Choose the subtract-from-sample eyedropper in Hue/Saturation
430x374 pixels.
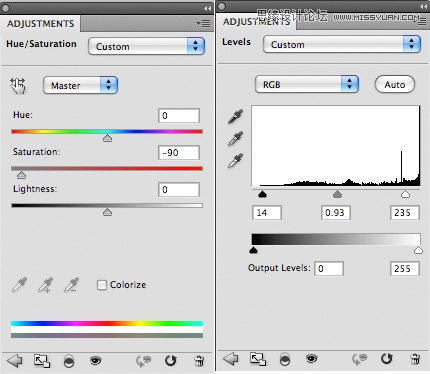point(71,285)
